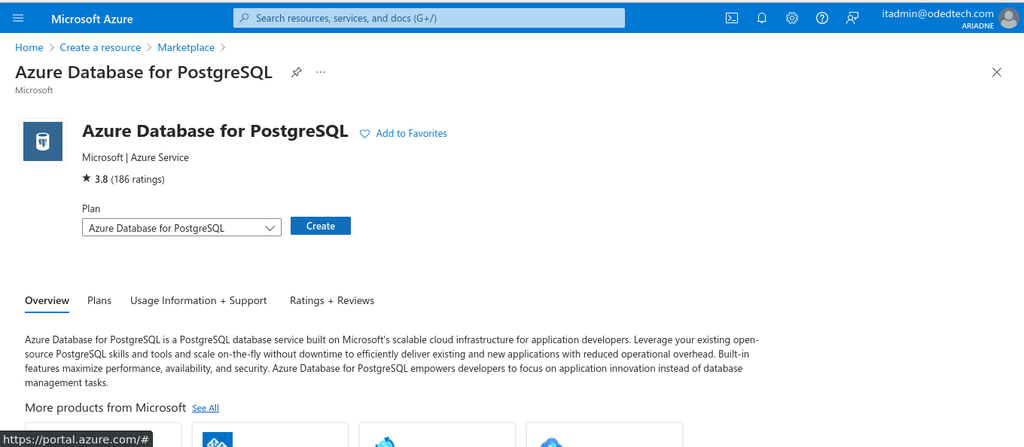Screen dimensions: 1024x447
Task: Show notifications bell panel
Action: point(761,18)
